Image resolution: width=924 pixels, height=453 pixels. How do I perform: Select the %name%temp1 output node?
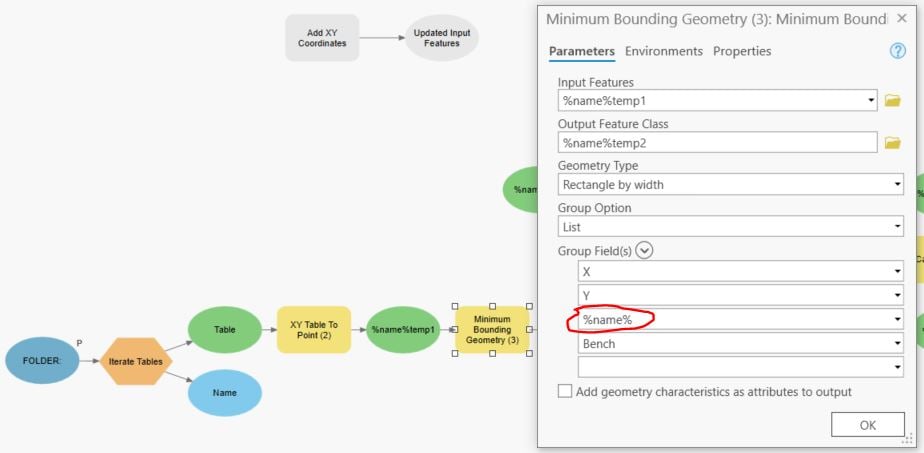point(403,330)
